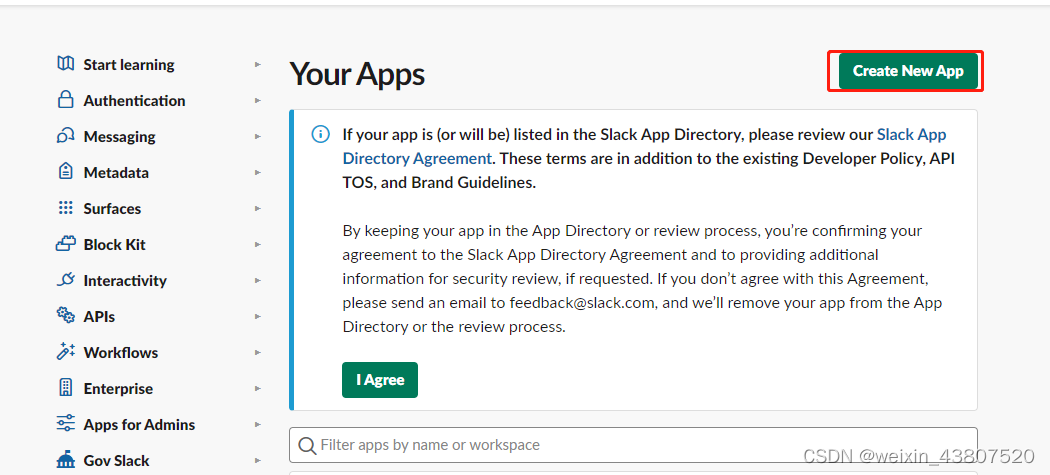1050x475 pixels.
Task: Expand the Messaging section arrow
Action: [x=258, y=137]
